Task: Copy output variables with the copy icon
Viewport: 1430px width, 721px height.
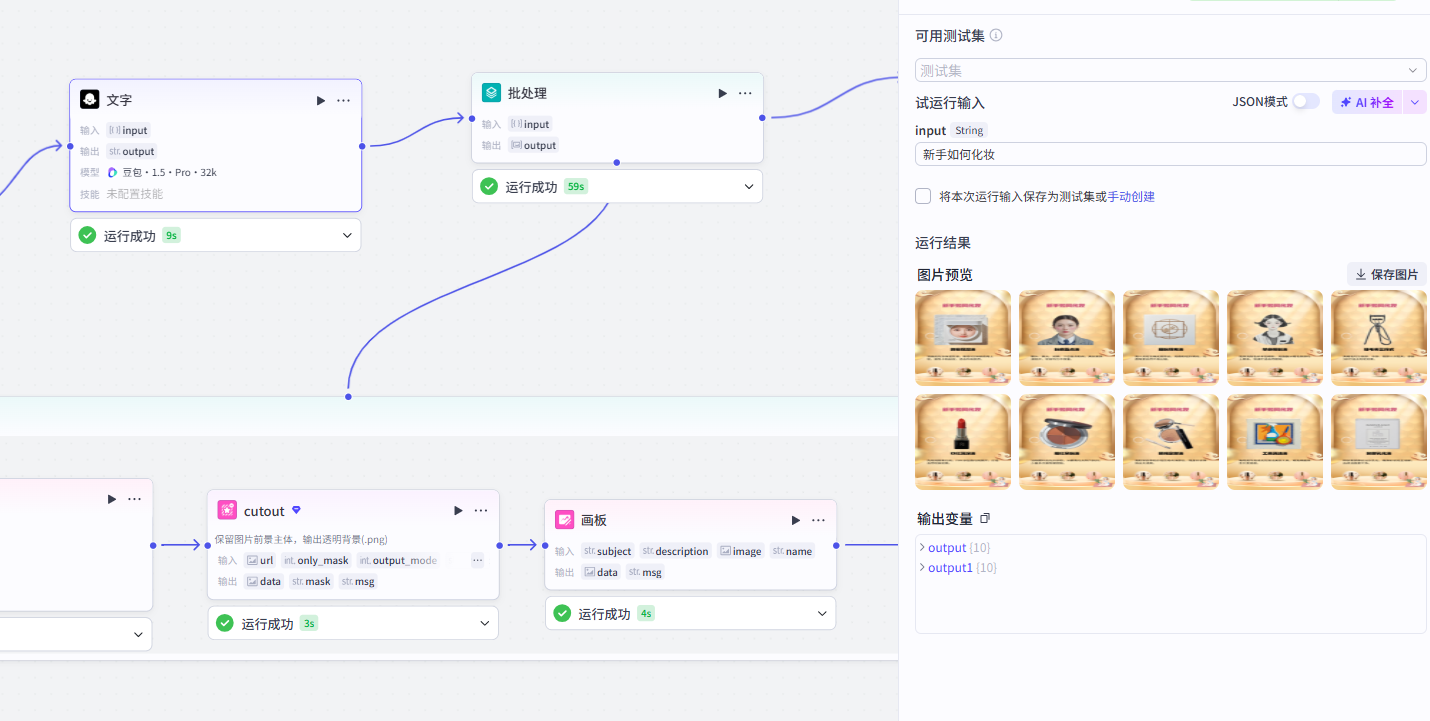Action: pyautogui.click(x=985, y=518)
